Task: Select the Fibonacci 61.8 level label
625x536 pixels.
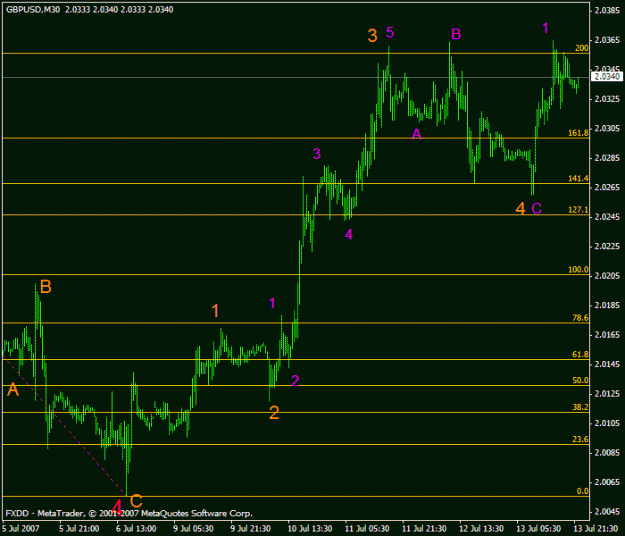Action: [x=580, y=355]
